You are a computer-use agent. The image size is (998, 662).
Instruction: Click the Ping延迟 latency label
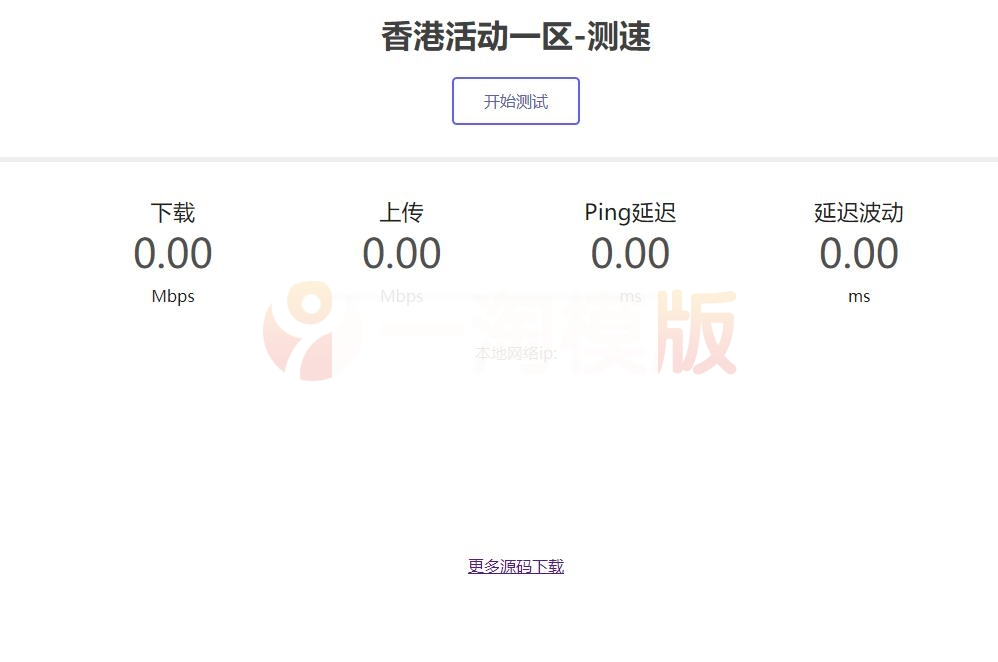[x=630, y=212]
